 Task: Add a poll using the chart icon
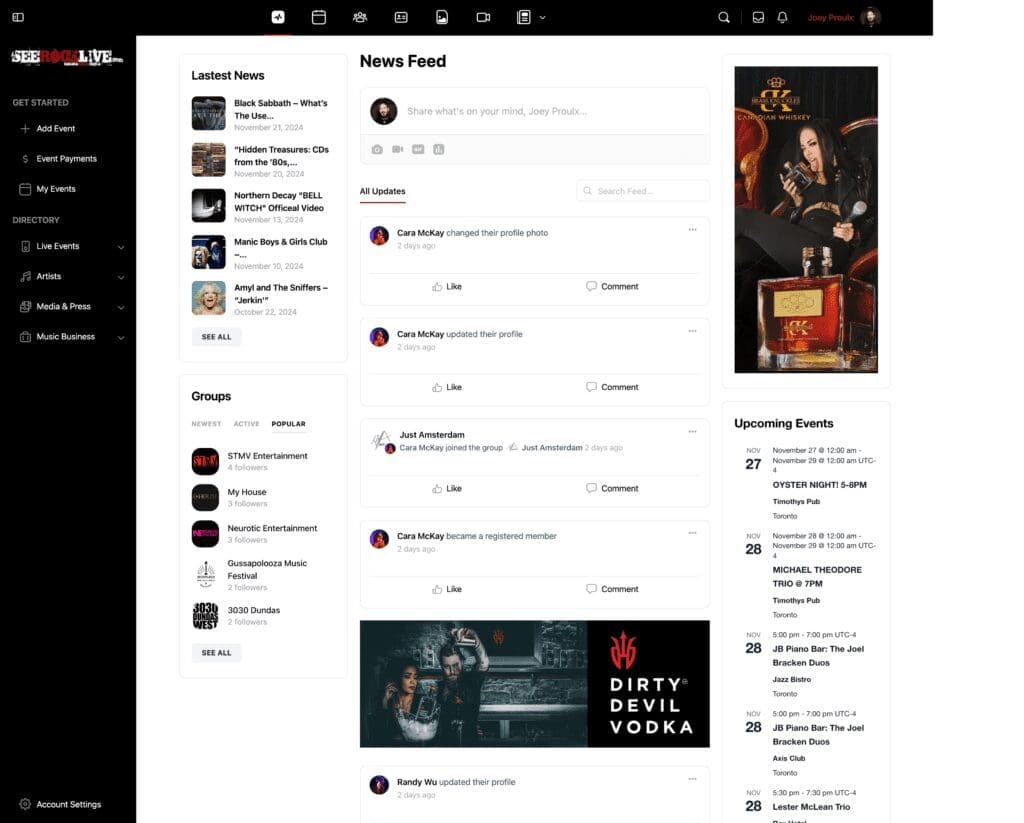coord(438,149)
